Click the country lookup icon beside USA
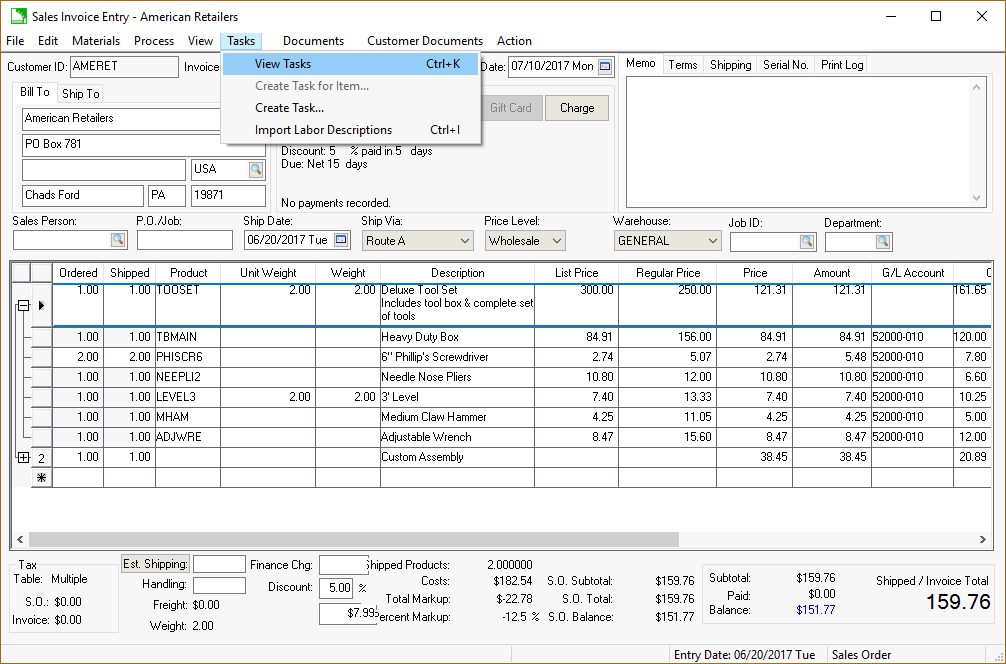The width and height of the screenshot is (1006, 664). pos(256,169)
